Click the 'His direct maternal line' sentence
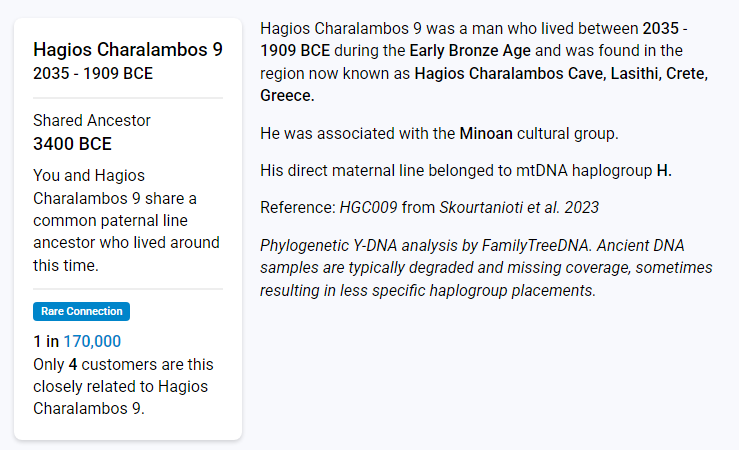The image size is (739, 450). pyautogui.click(x=466, y=171)
